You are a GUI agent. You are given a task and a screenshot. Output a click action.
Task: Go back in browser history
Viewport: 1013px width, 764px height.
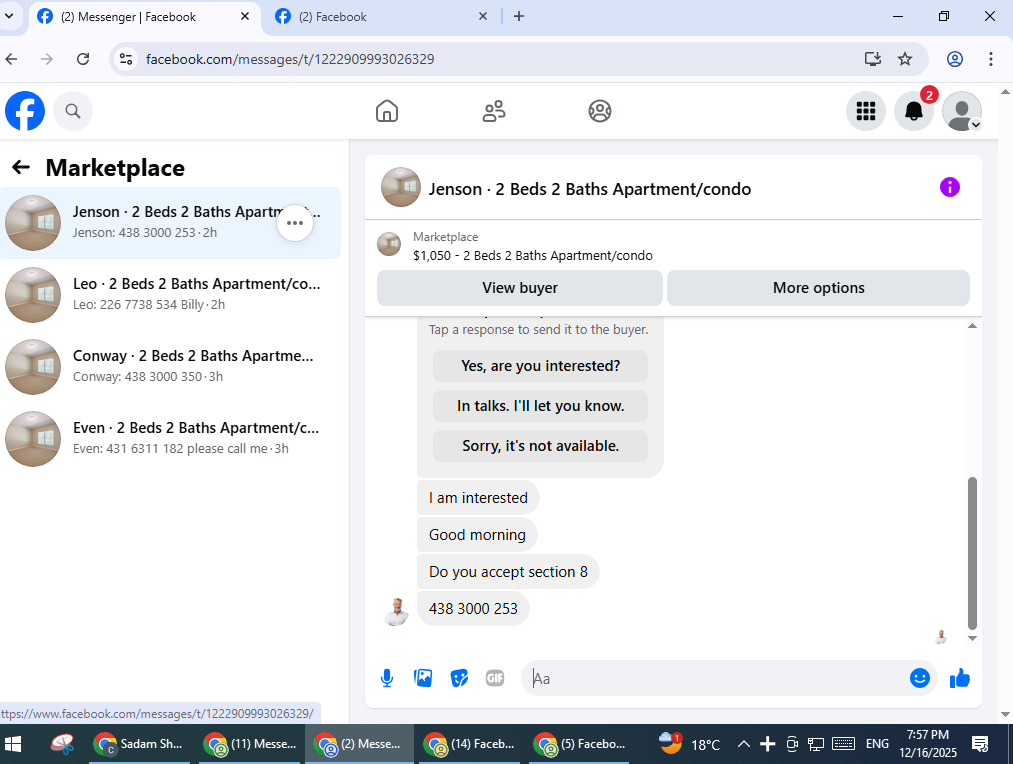point(12,59)
